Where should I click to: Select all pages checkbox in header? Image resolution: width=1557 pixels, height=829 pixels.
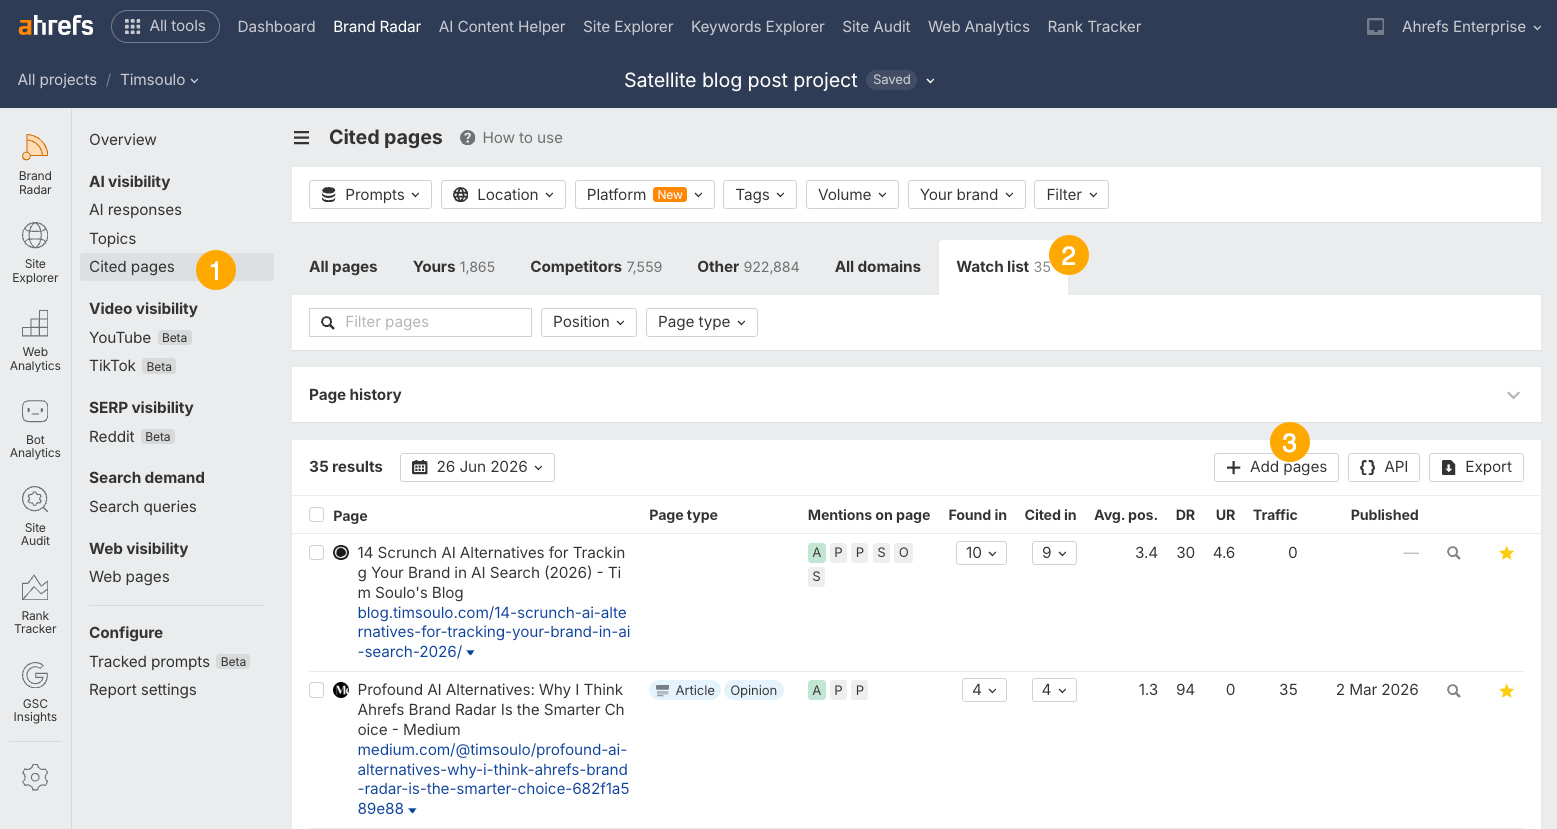point(317,515)
